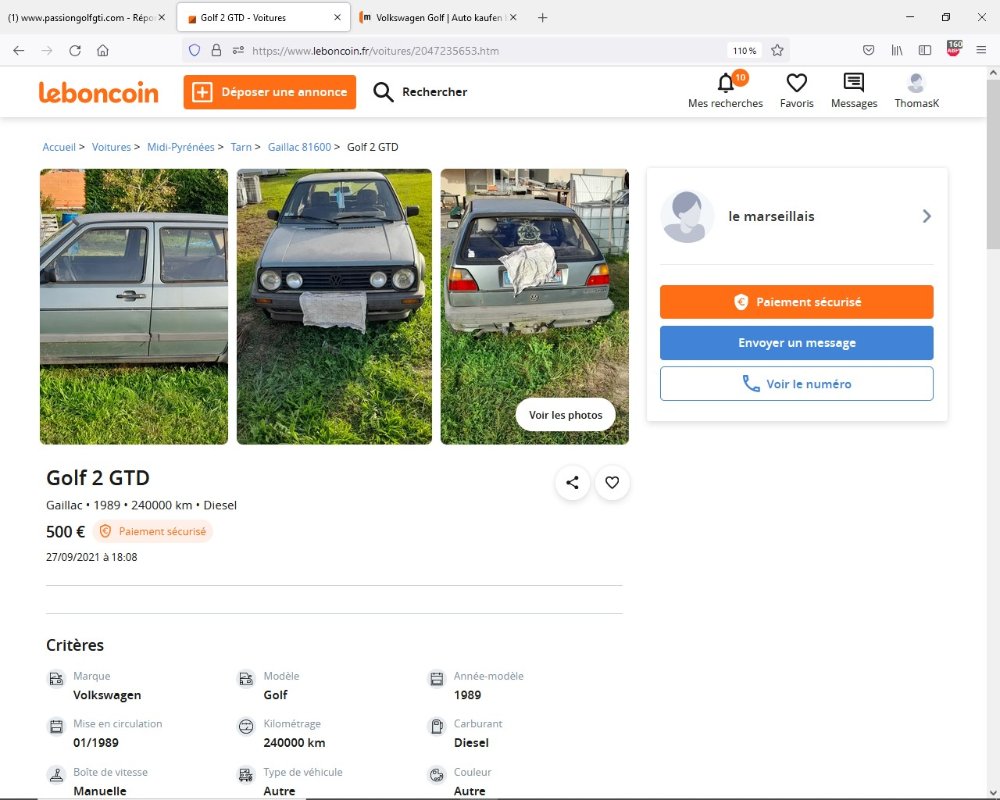Click the orange Paiement sécurisé button
This screenshot has width=1000, height=800.
797,302
